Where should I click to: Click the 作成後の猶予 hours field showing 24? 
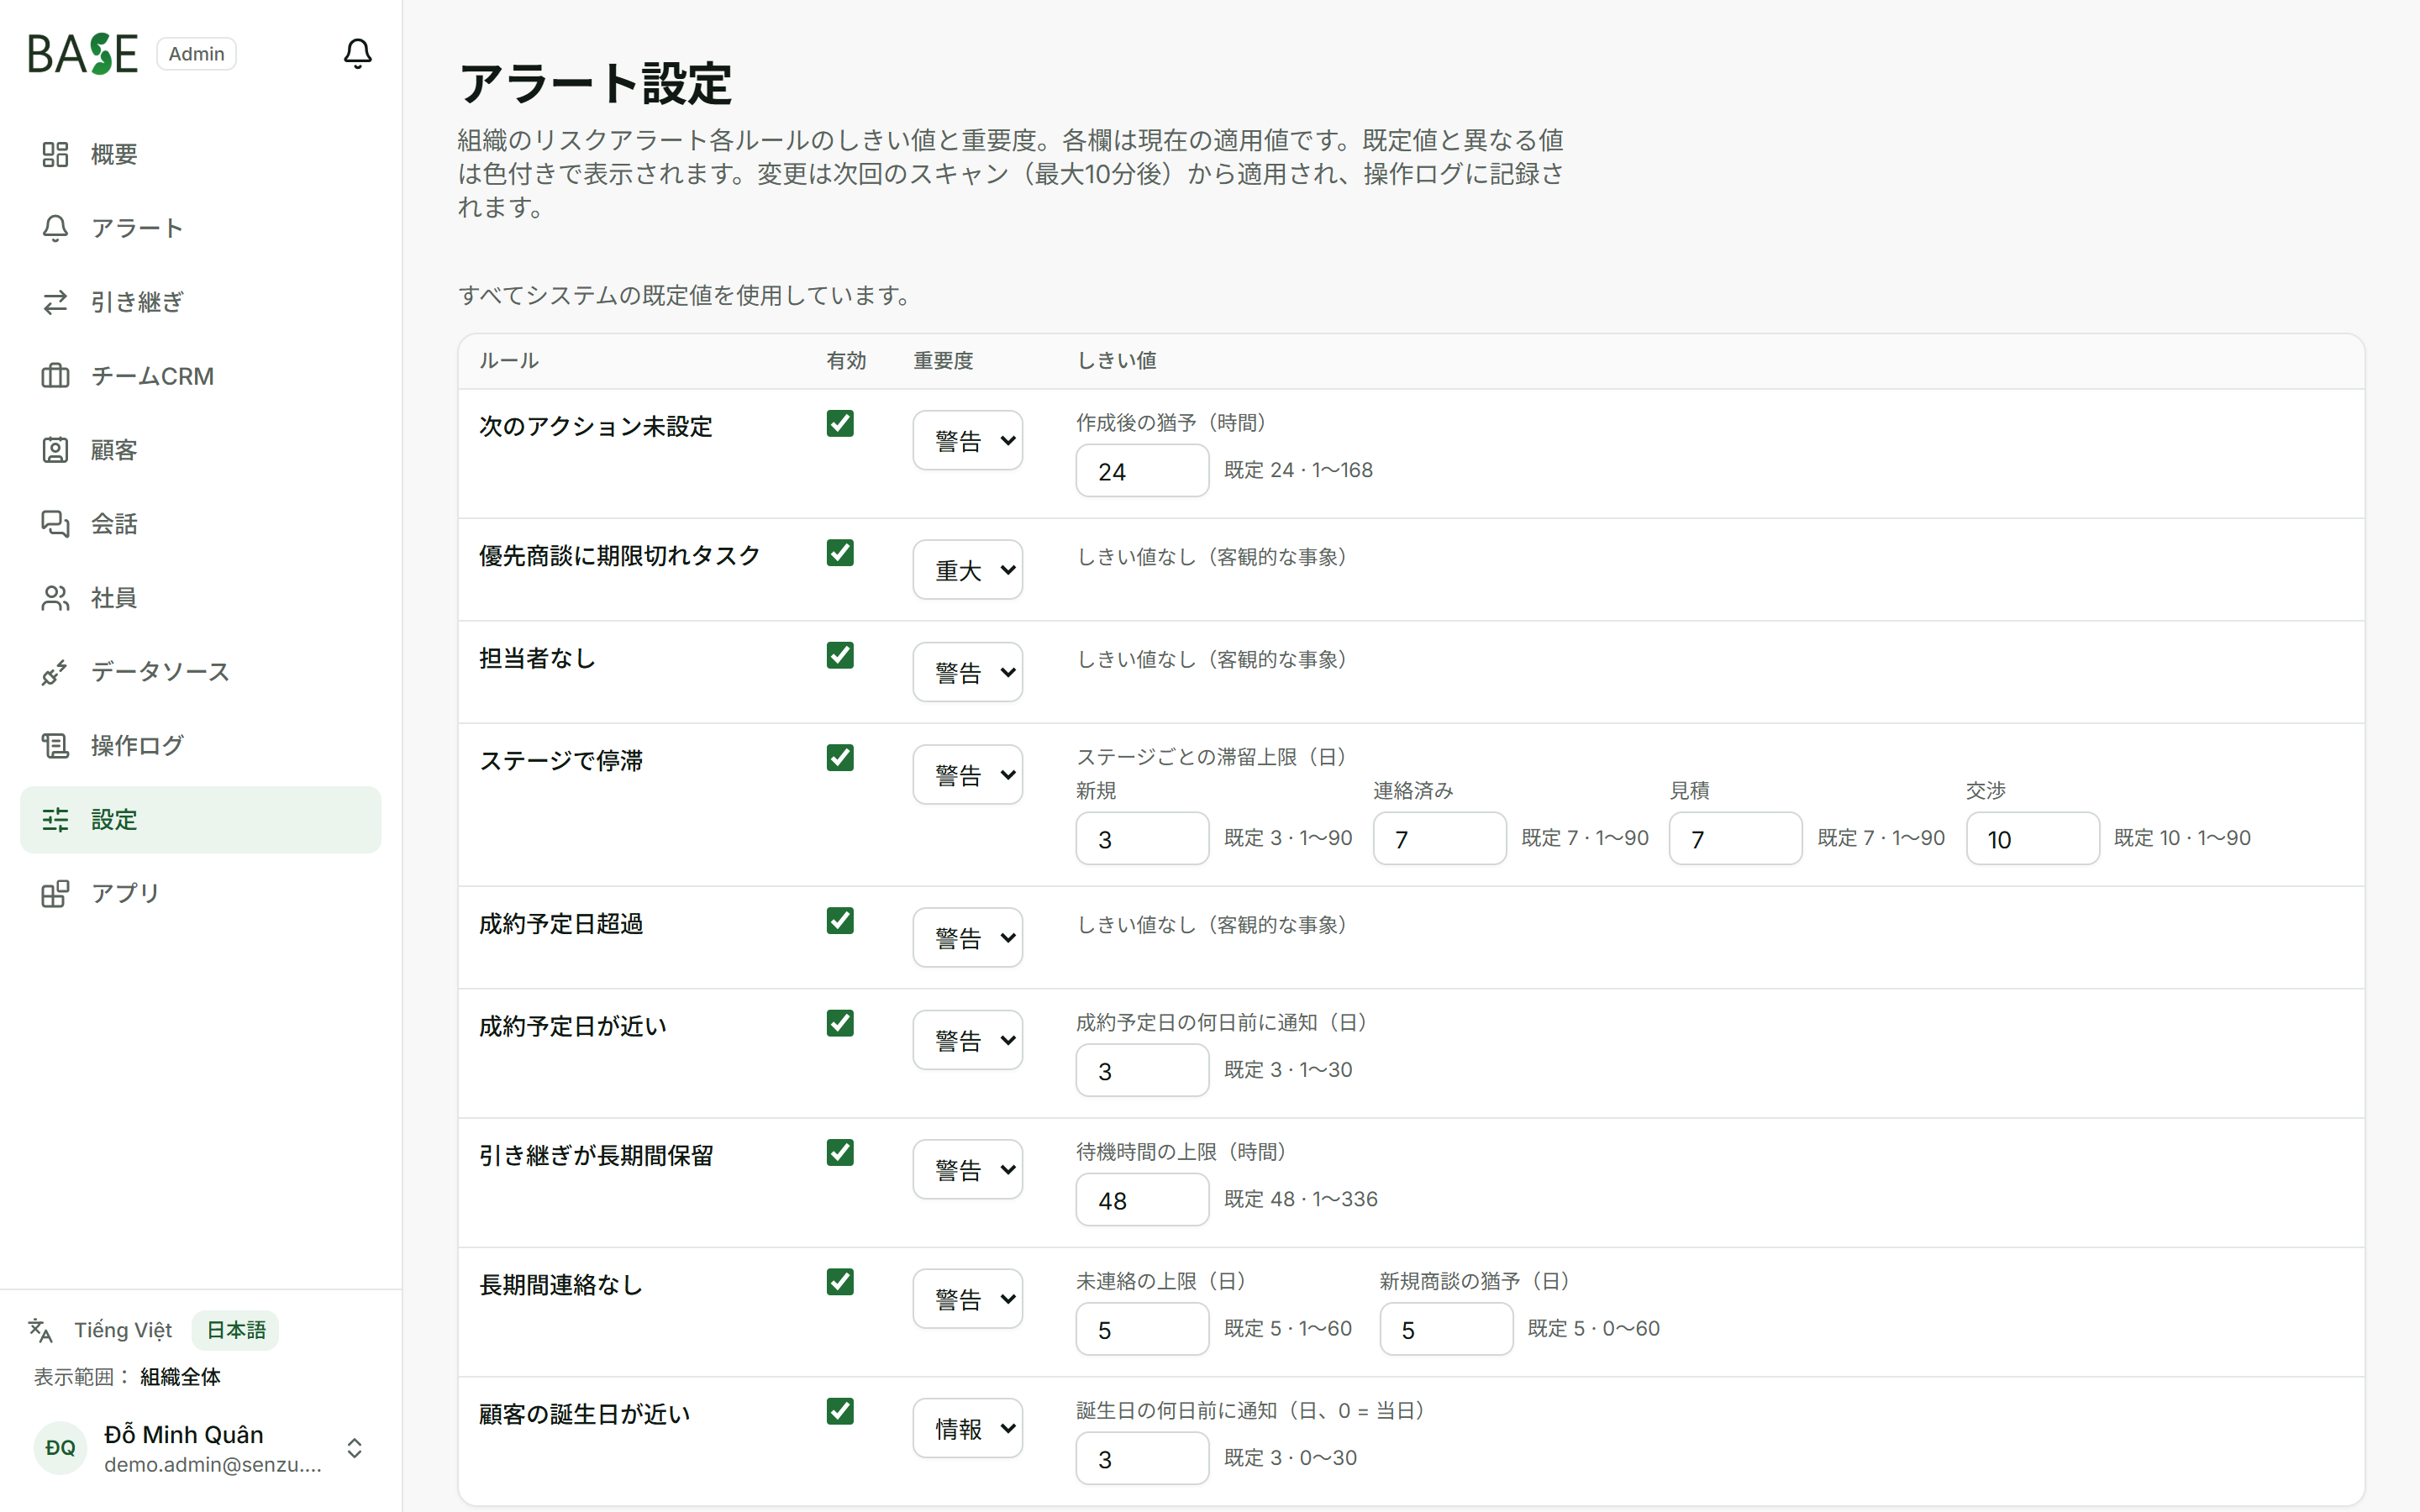coord(1142,471)
